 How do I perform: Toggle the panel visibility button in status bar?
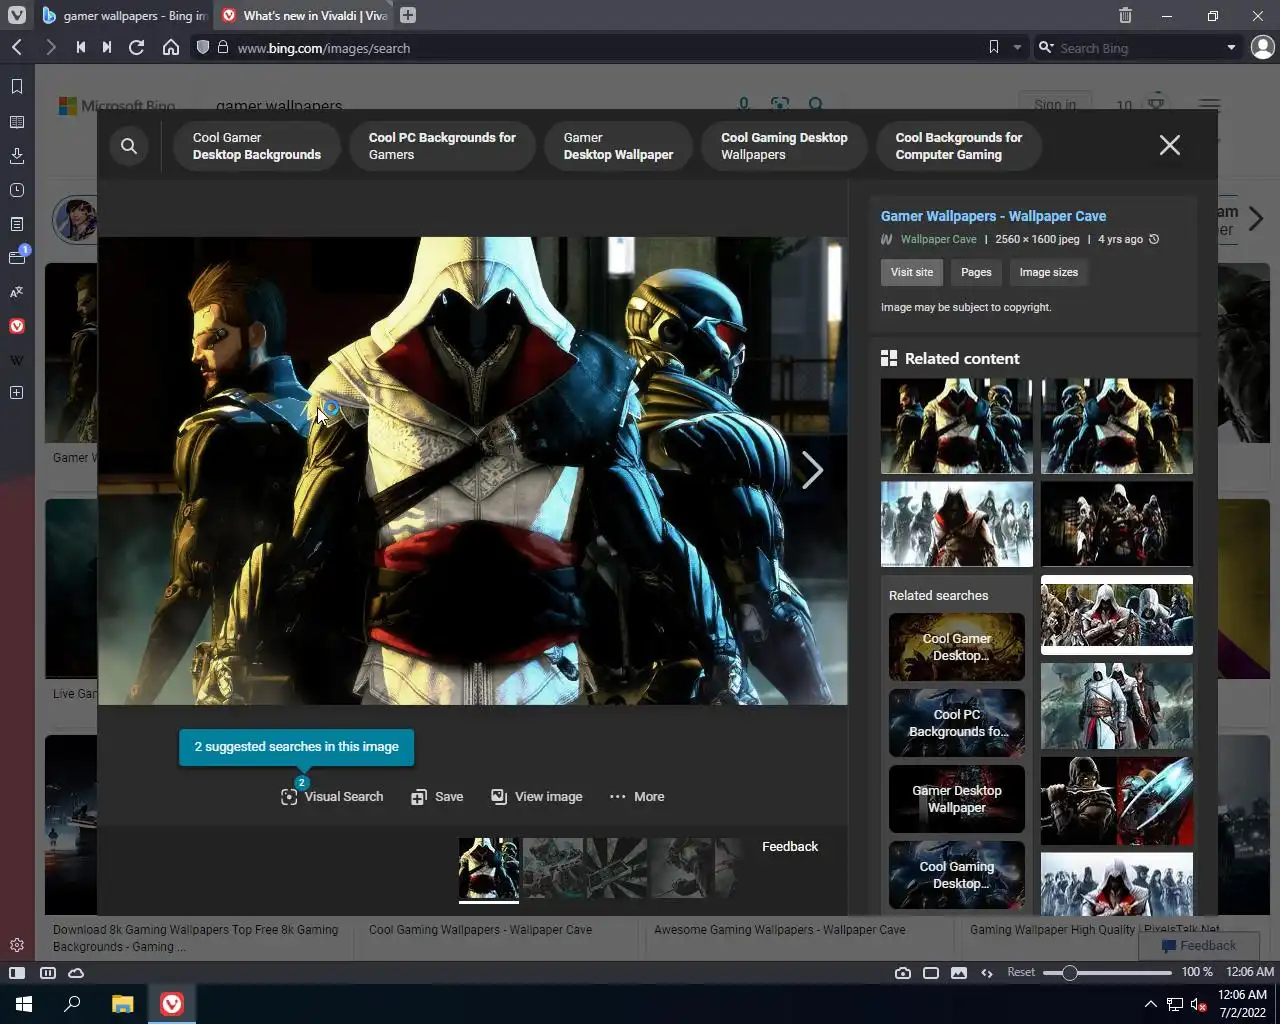(x=17, y=972)
